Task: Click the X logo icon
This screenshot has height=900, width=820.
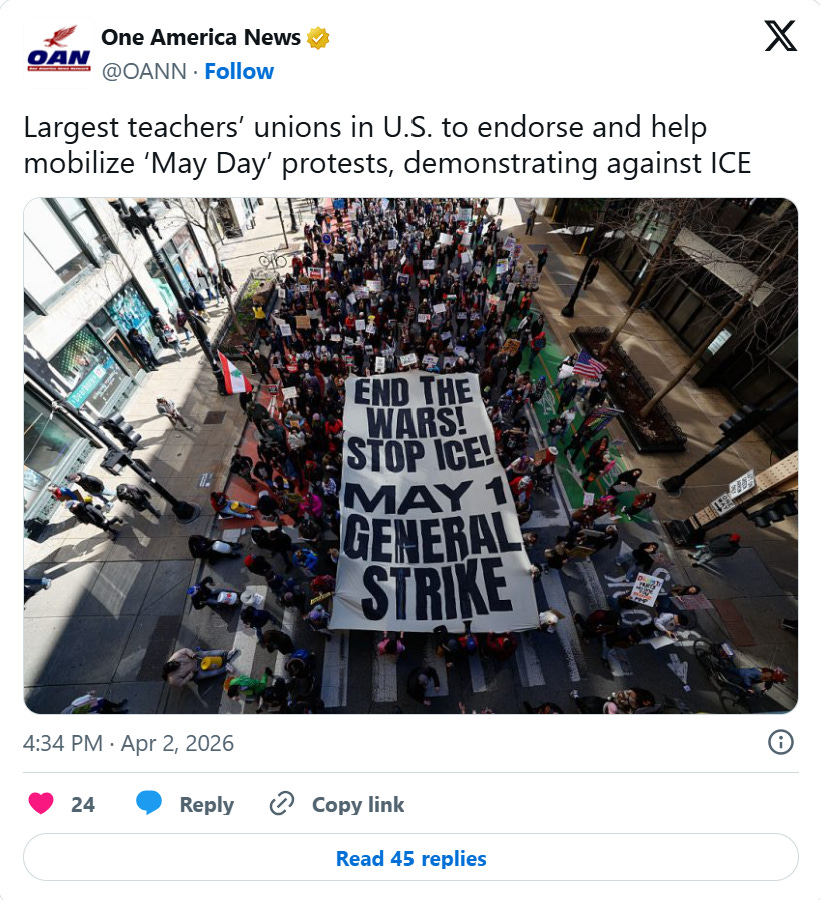Action: click(x=780, y=36)
